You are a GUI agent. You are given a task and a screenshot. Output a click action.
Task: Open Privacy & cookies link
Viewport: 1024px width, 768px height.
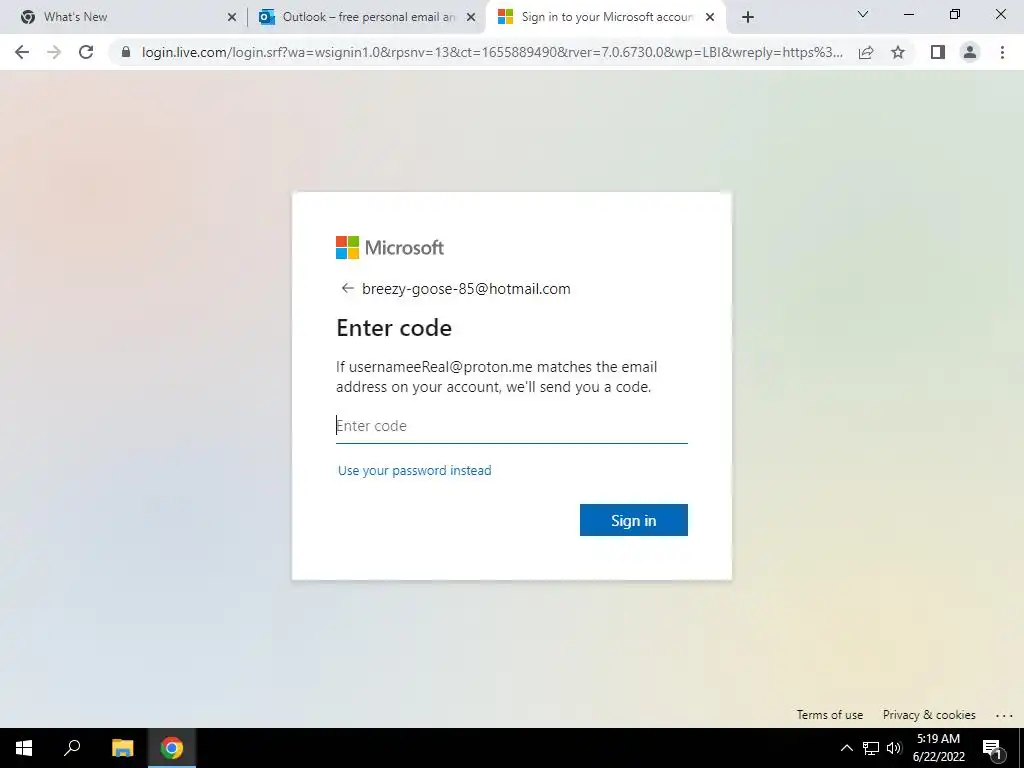click(x=929, y=714)
